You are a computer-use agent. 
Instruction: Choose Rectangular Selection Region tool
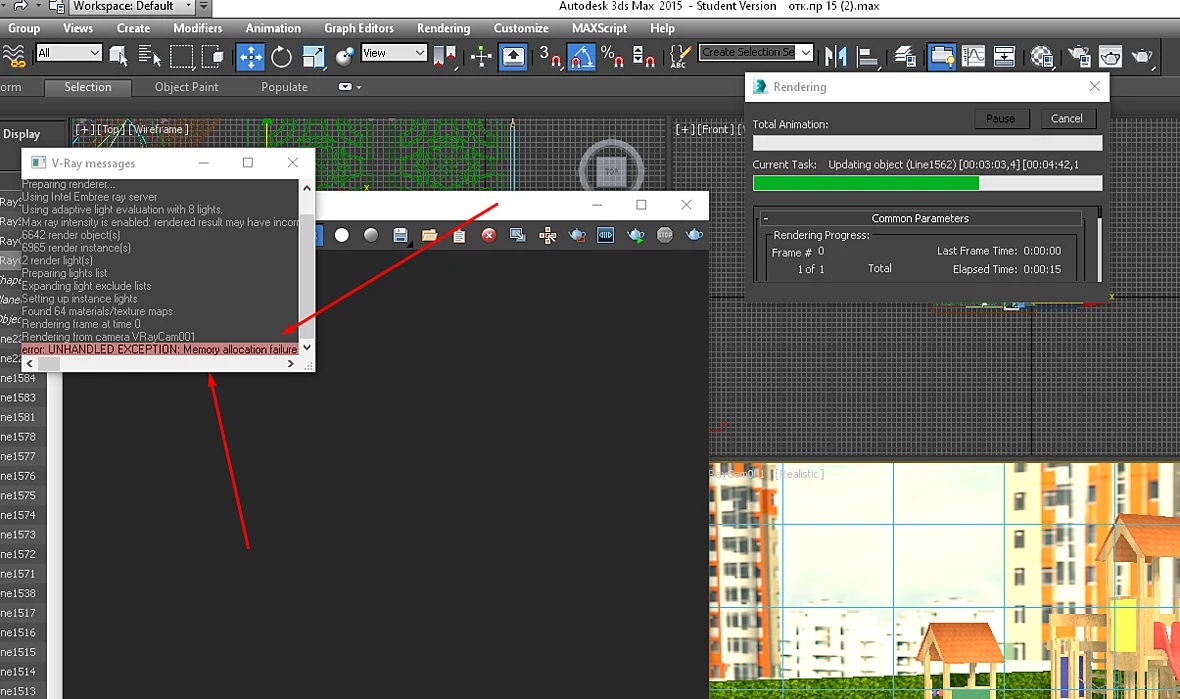181,56
